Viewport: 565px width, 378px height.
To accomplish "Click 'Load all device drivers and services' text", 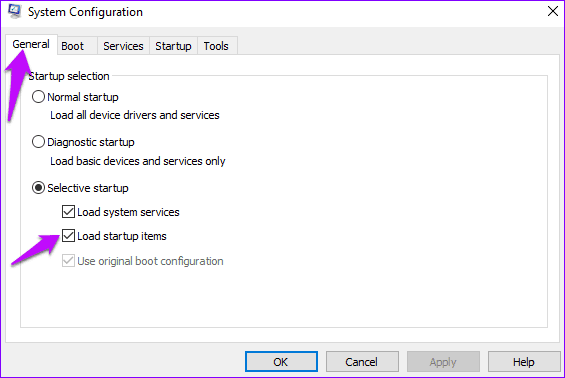I will tap(135, 115).
